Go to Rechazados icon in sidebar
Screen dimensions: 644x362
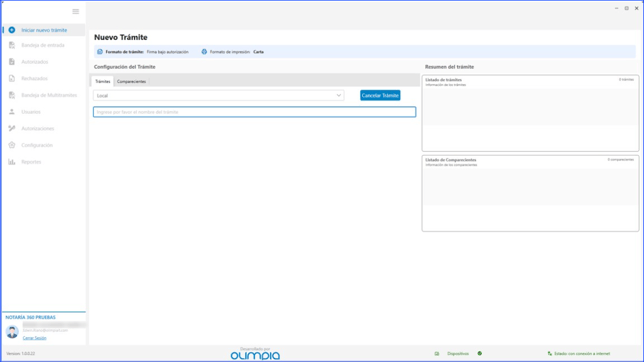pyautogui.click(x=12, y=78)
